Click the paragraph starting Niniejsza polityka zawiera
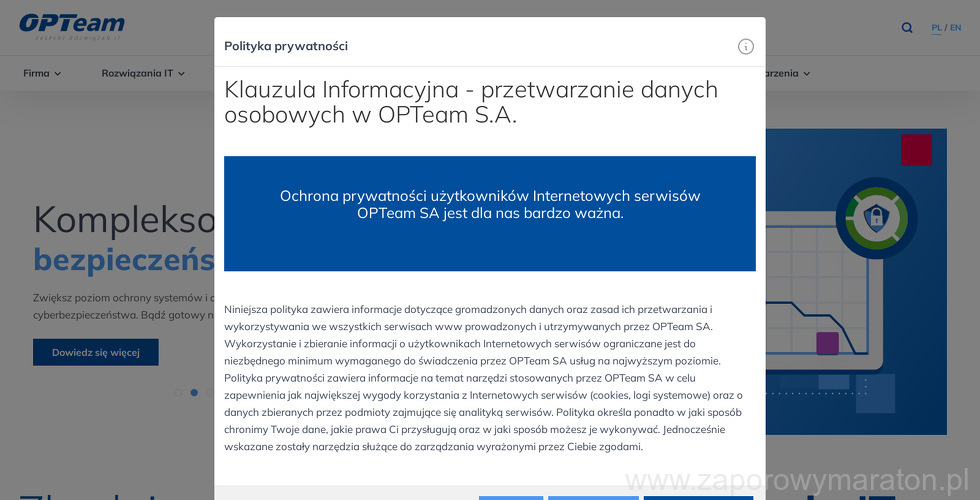This screenshot has height=500, width=980. tap(483, 378)
